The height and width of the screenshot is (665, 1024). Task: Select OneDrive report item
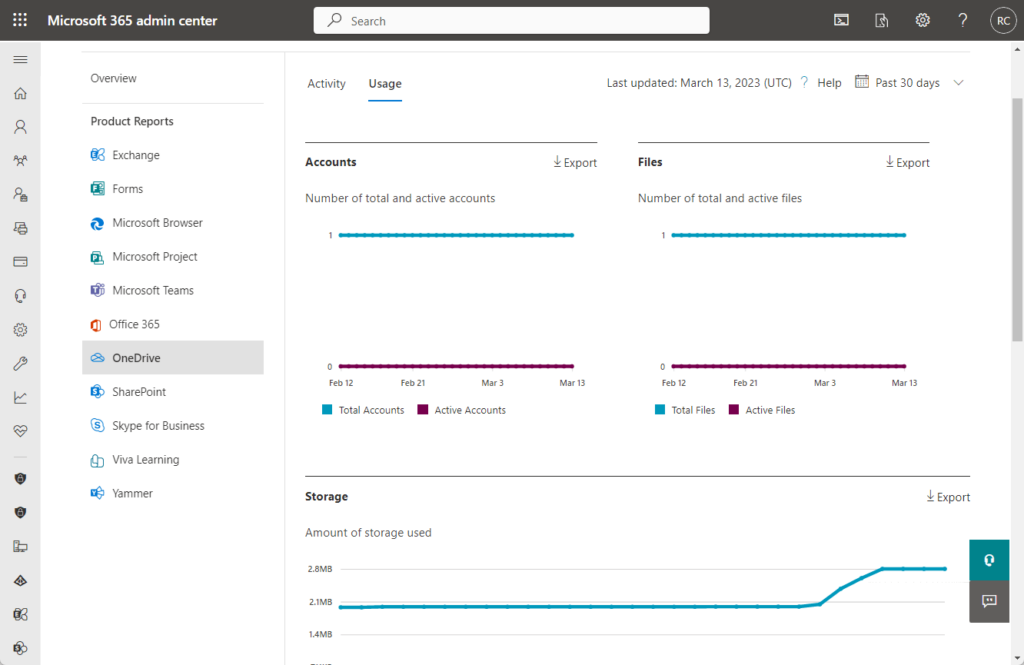pyautogui.click(x=173, y=358)
